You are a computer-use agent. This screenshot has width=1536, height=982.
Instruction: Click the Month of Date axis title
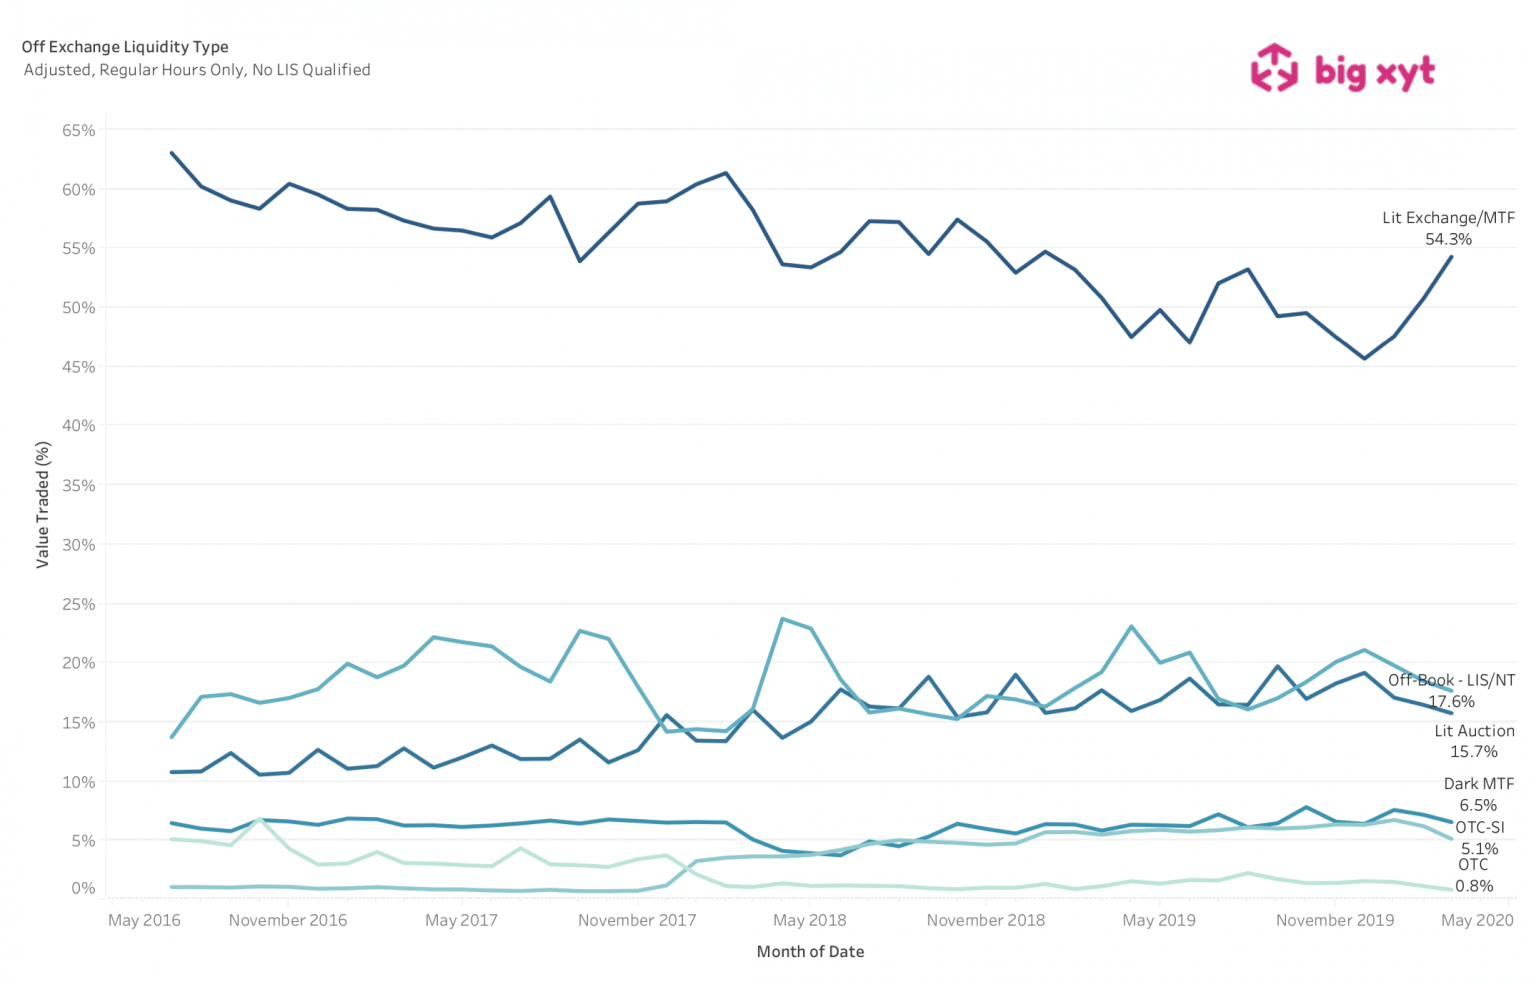pyautogui.click(x=810, y=952)
